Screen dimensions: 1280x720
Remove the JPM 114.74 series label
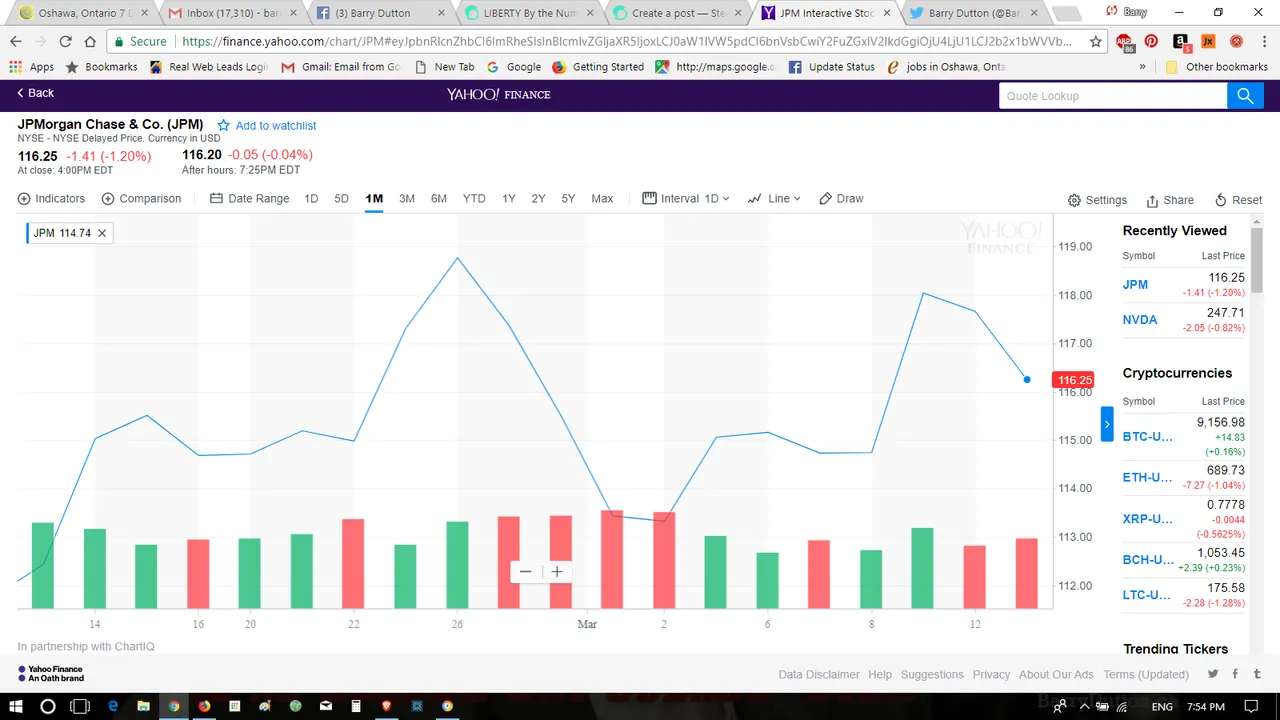point(102,233)
